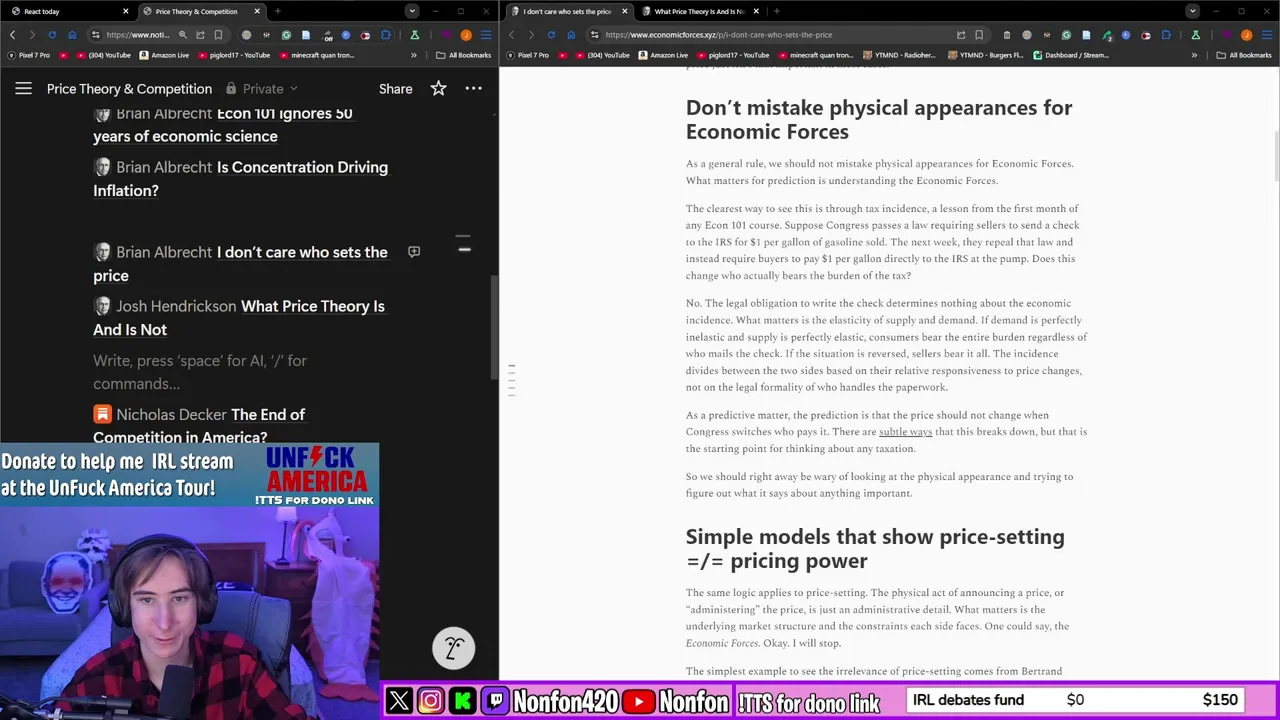The width and height of the screenshot is (1280, 720).
Task: Open a new tab in the left browser window
Action: click(x=278, y=11)
